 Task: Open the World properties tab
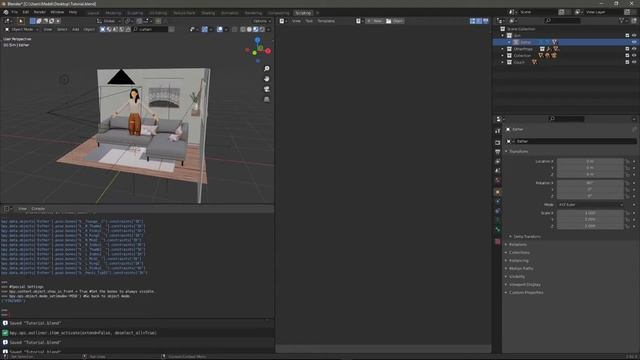pyautogui.click(x=498, y=180)
